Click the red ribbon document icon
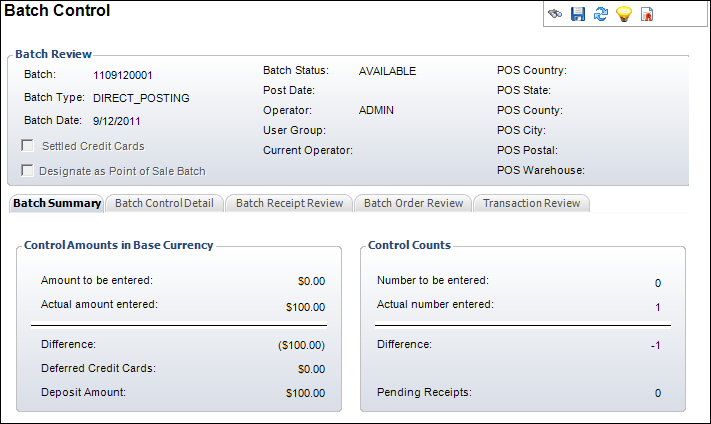This screenshot has height=424, width=711. coord(647,14)
